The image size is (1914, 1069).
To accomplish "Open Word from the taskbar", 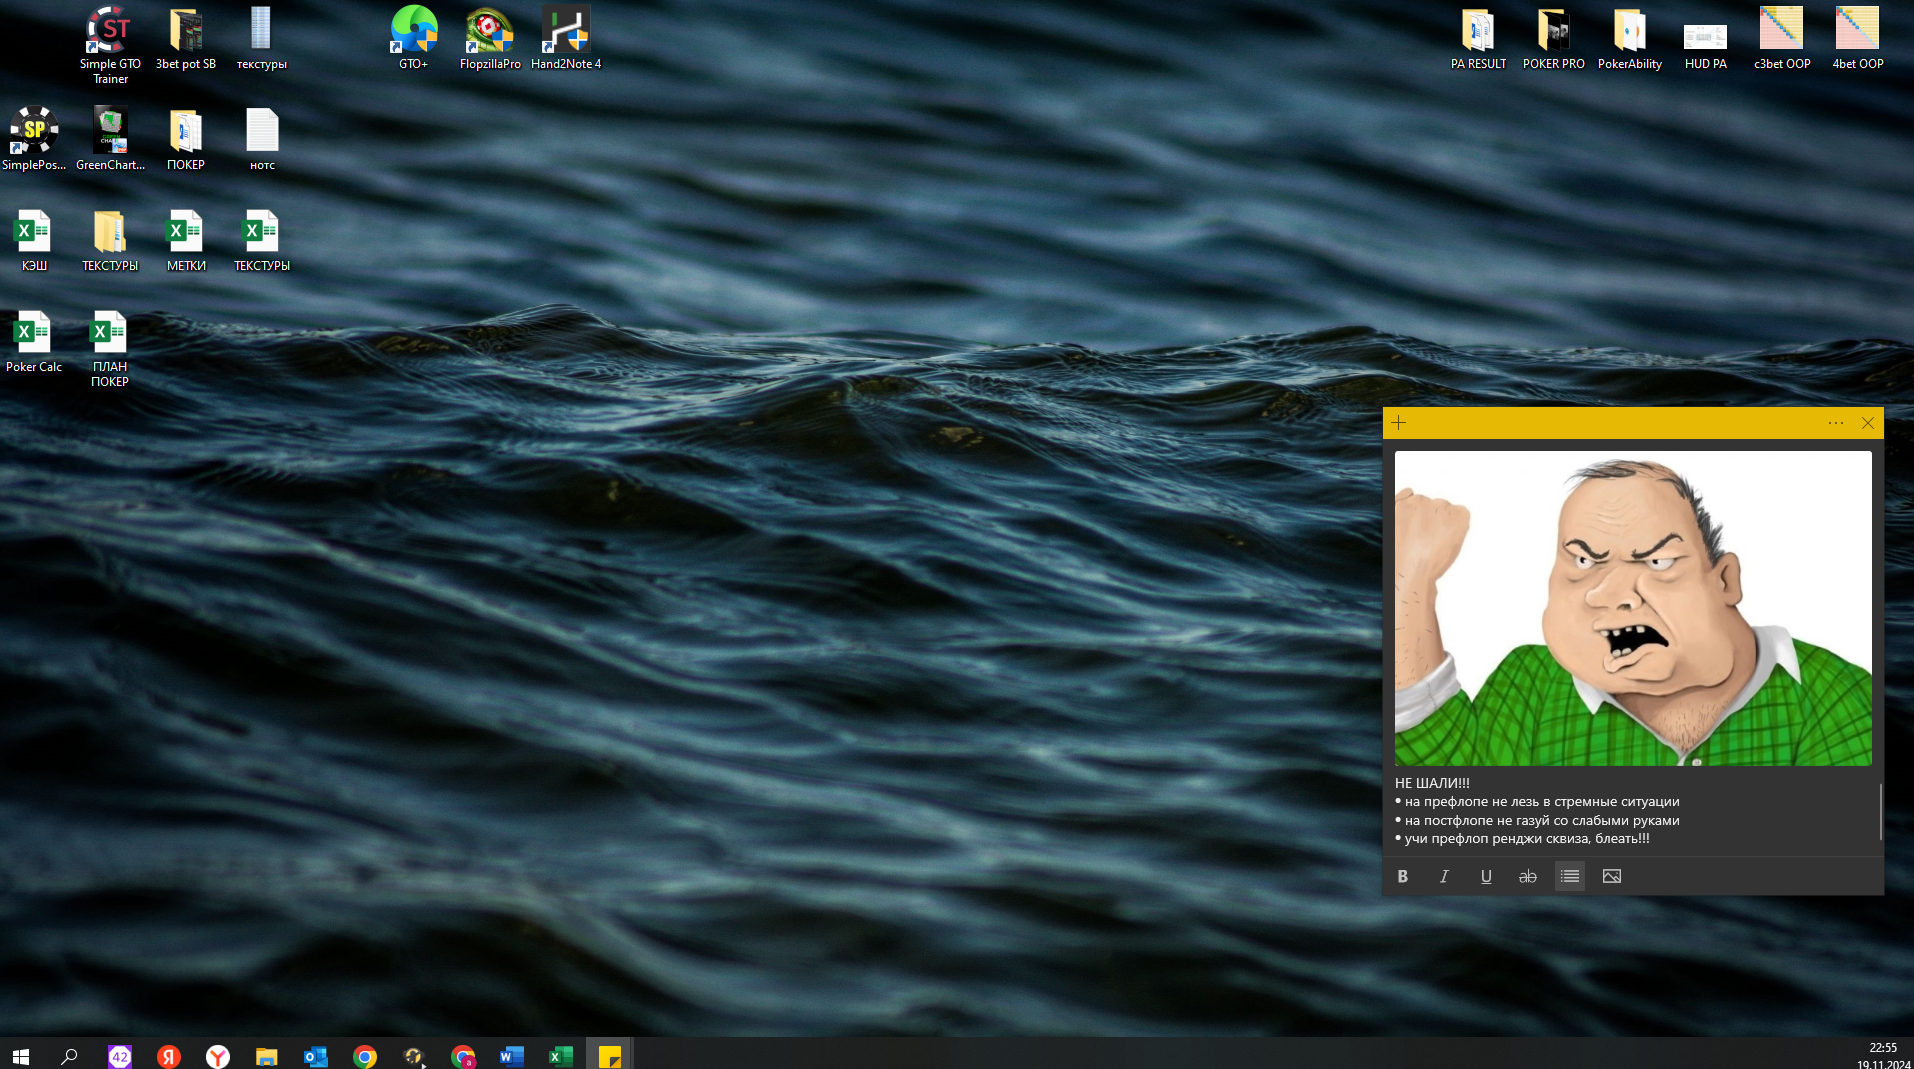I will click(x=512, y=1056).
